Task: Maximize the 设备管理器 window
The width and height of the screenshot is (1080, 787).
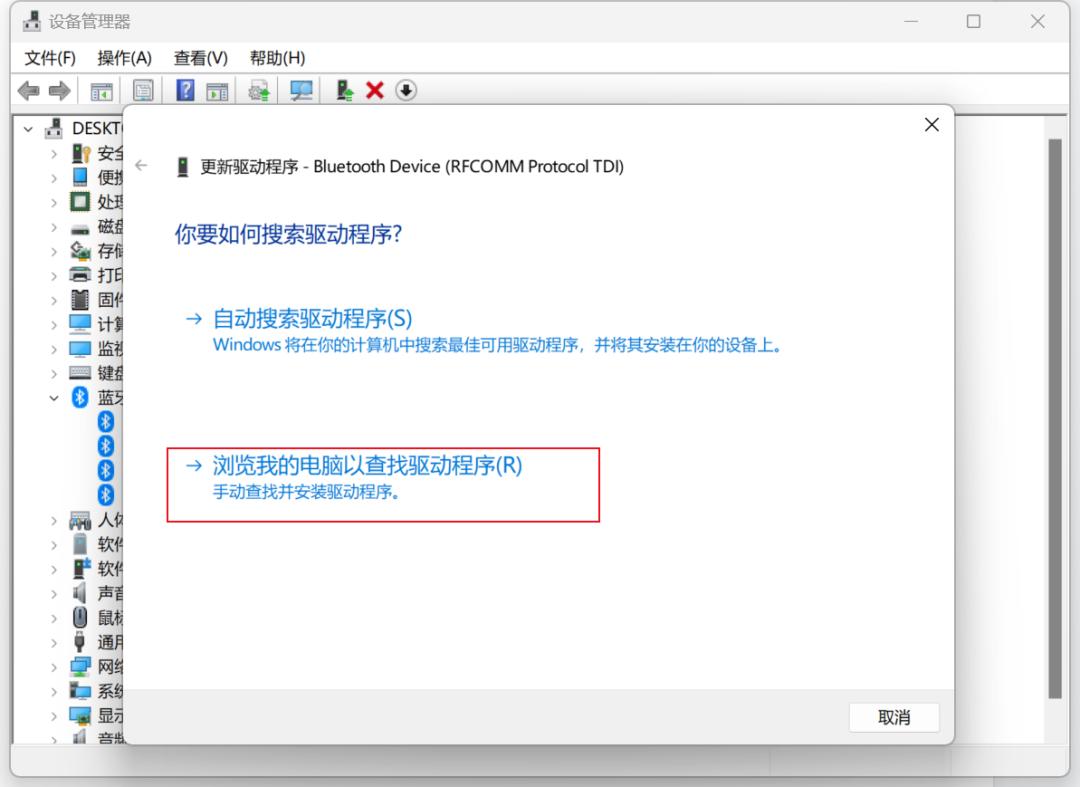Action: [x=973, y=21]
